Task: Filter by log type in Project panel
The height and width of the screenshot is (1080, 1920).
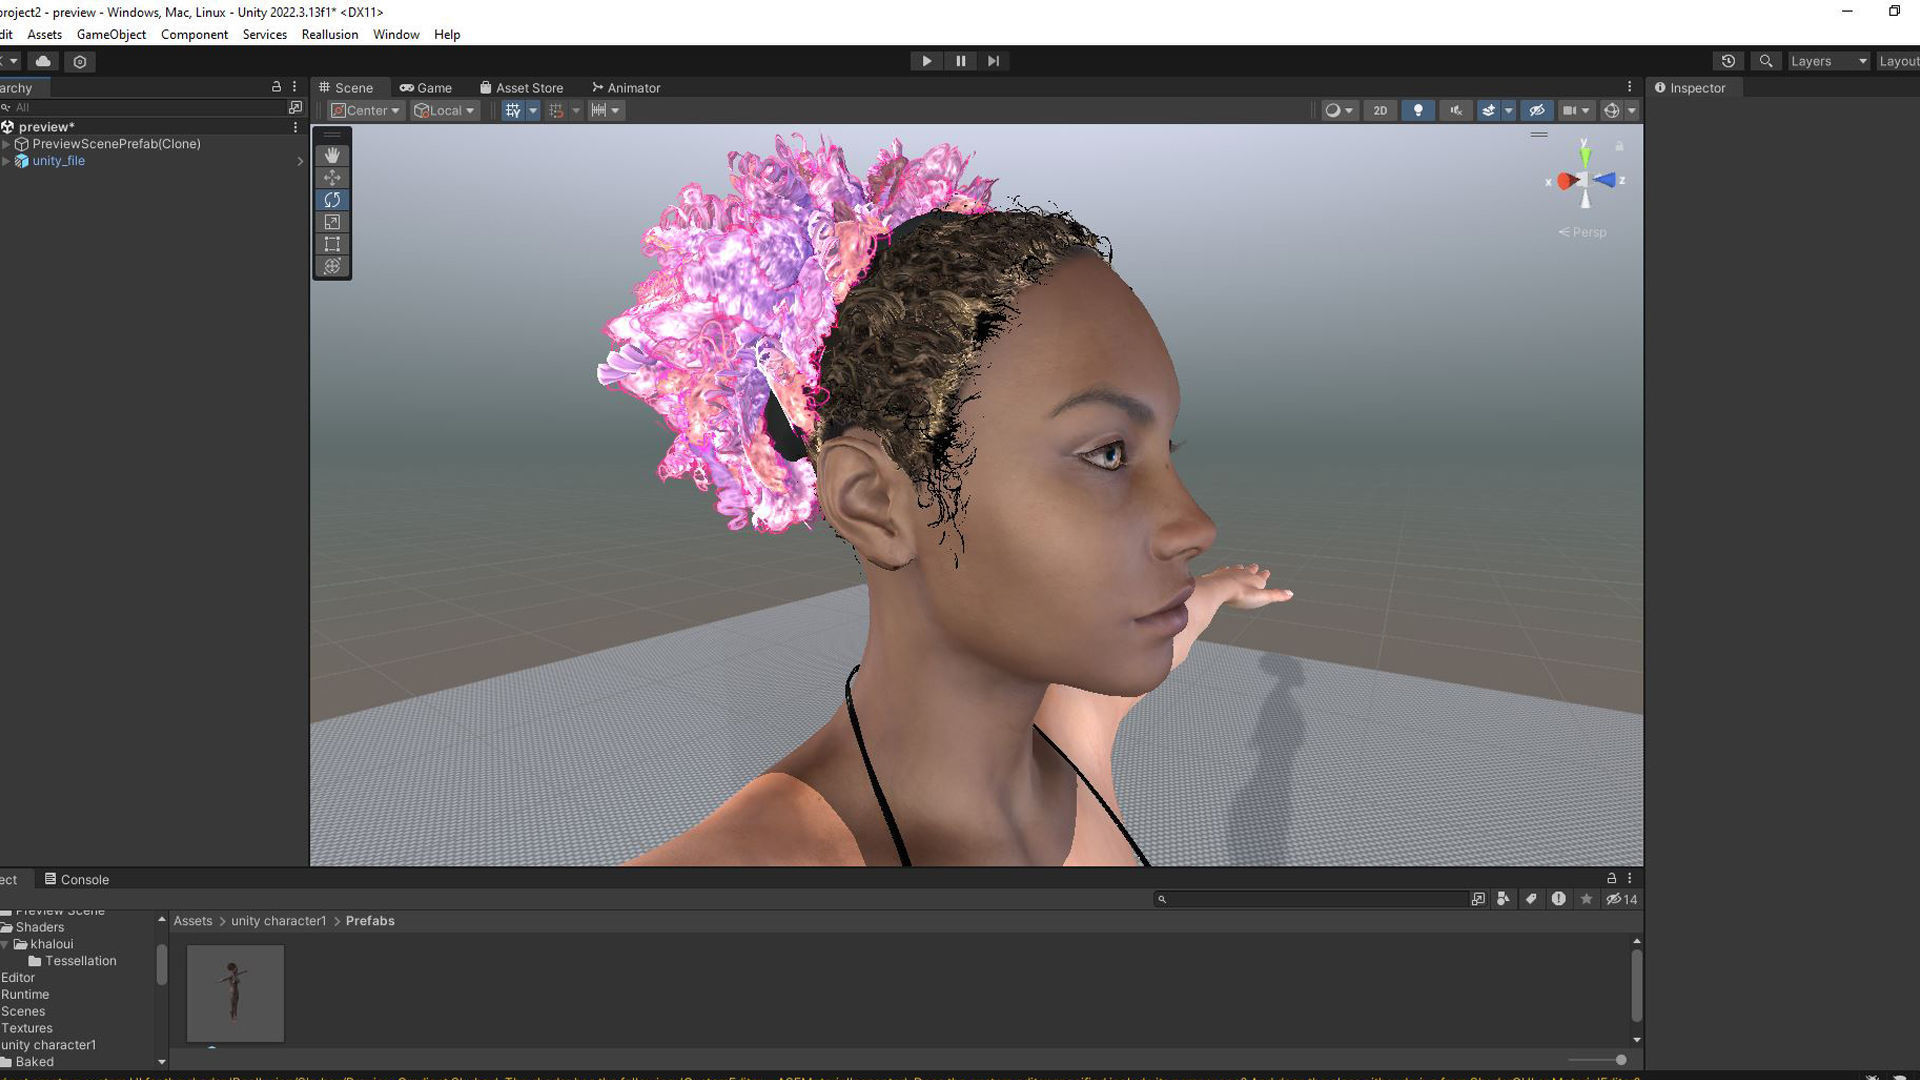Action: (x=1558, y=899)
